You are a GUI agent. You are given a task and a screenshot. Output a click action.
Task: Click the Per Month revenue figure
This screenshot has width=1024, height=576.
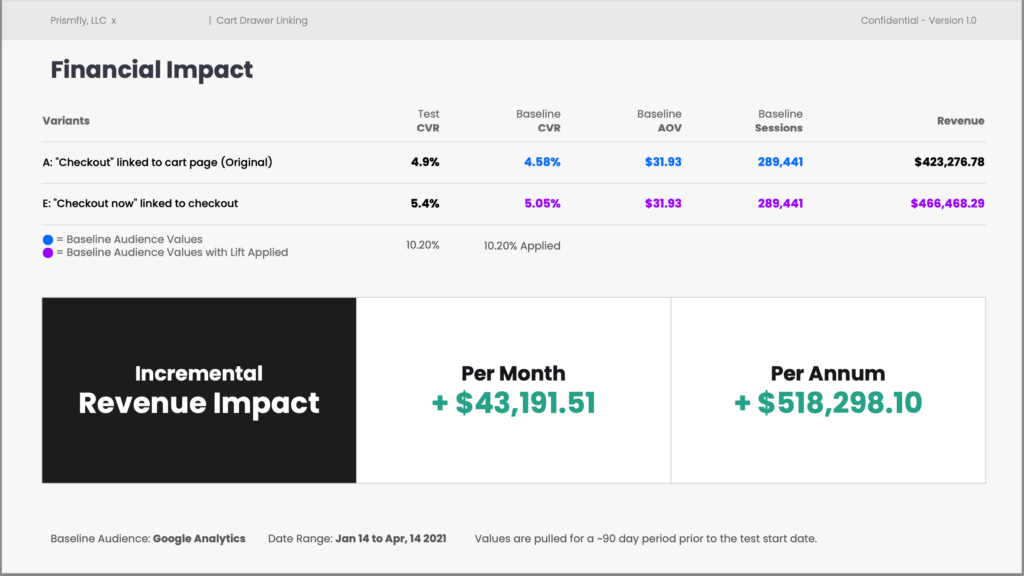(513, 404)
